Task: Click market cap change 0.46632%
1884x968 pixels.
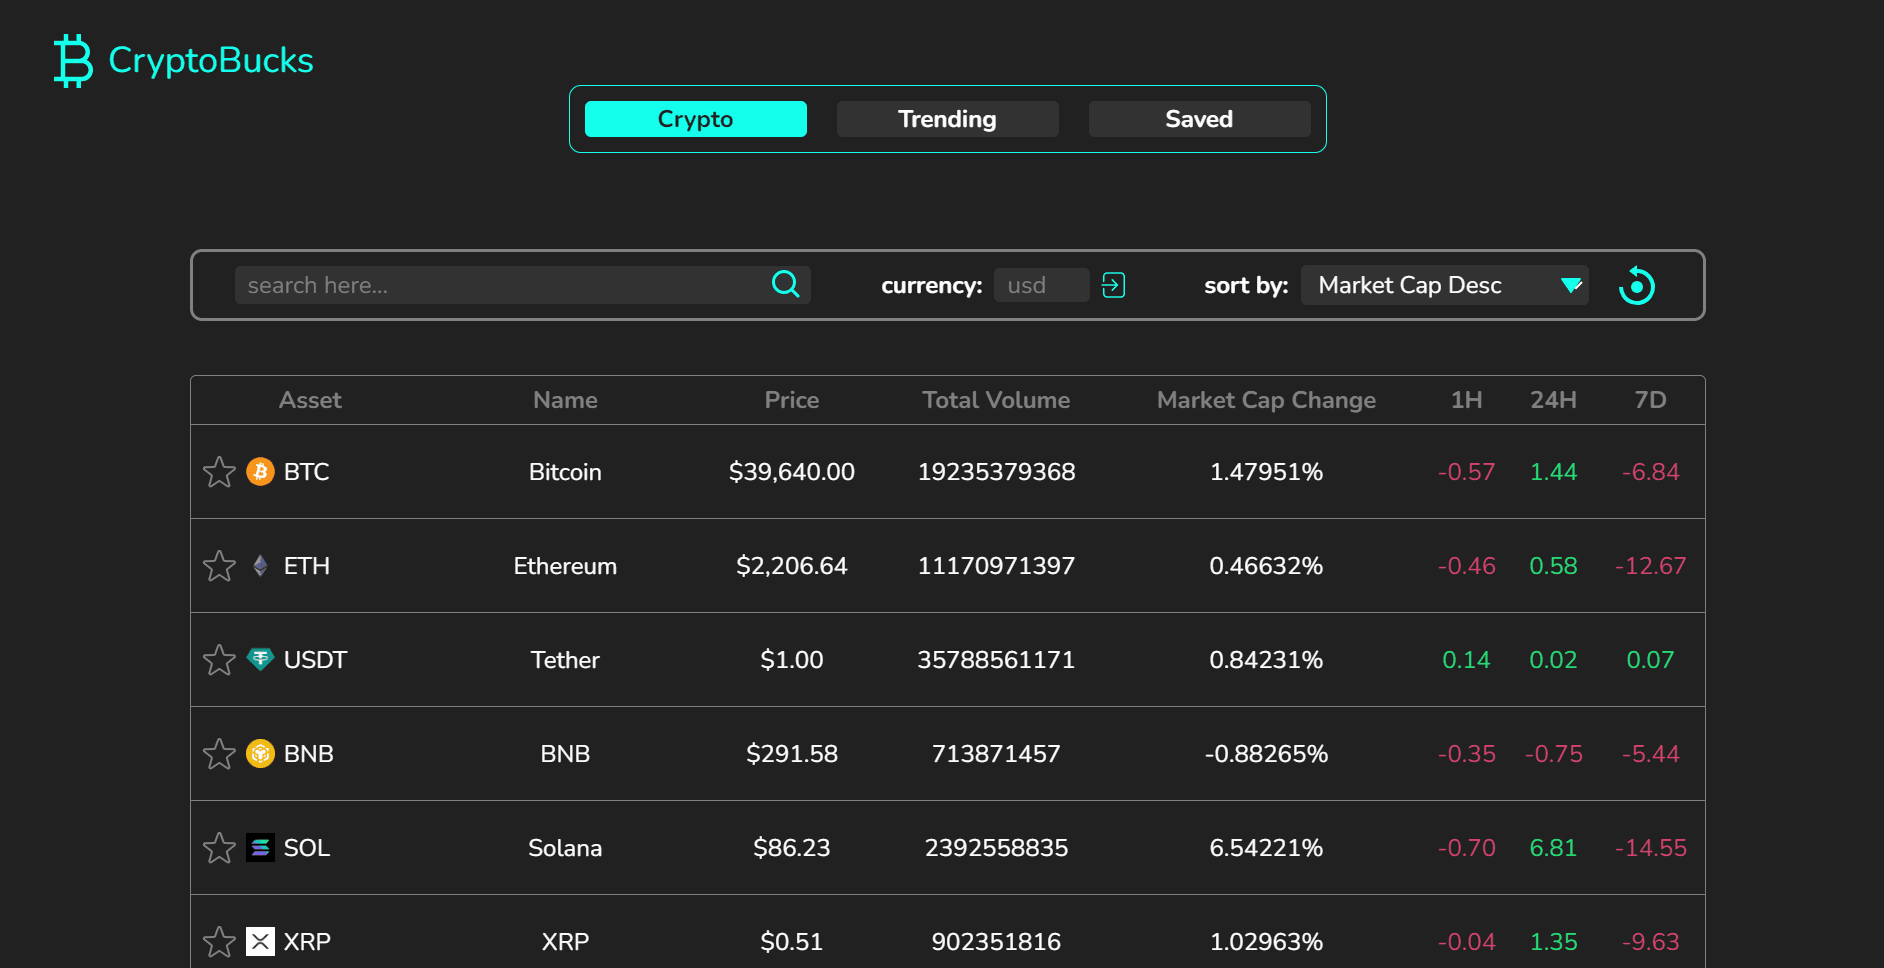Action: 1267,566
